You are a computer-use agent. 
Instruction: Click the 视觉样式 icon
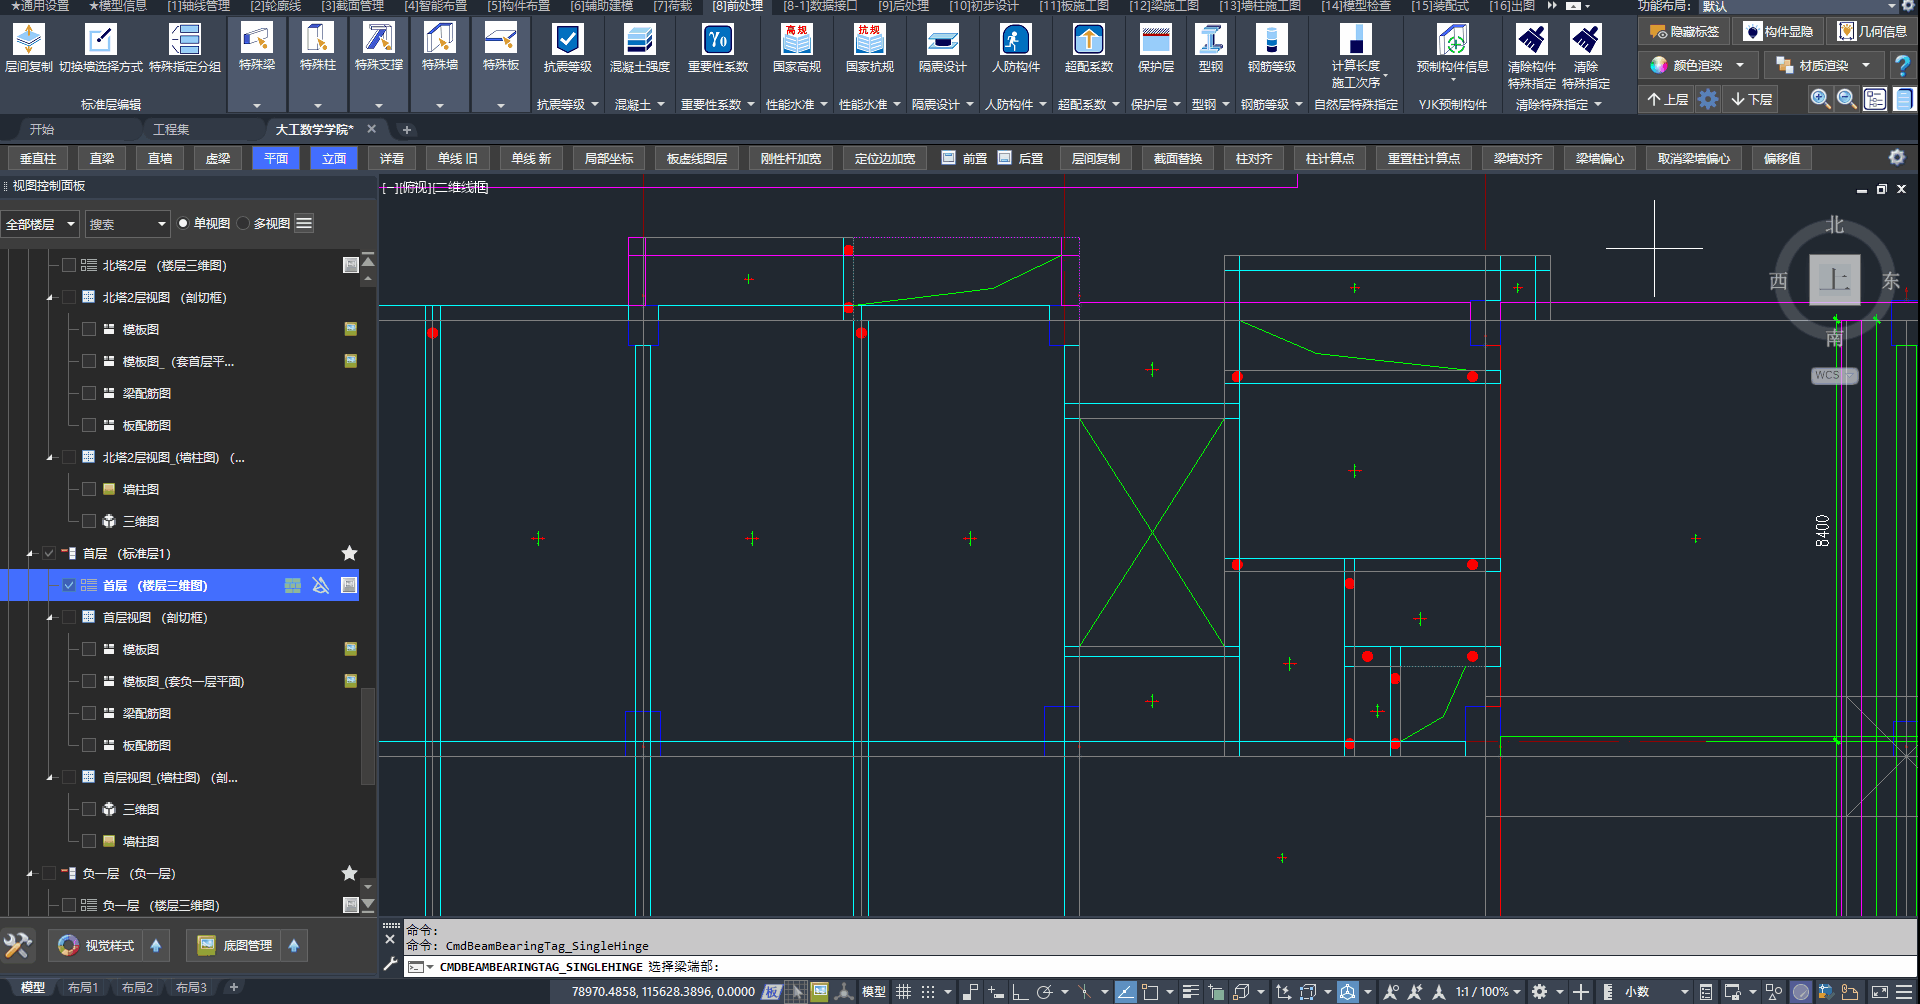coord(68,945)
